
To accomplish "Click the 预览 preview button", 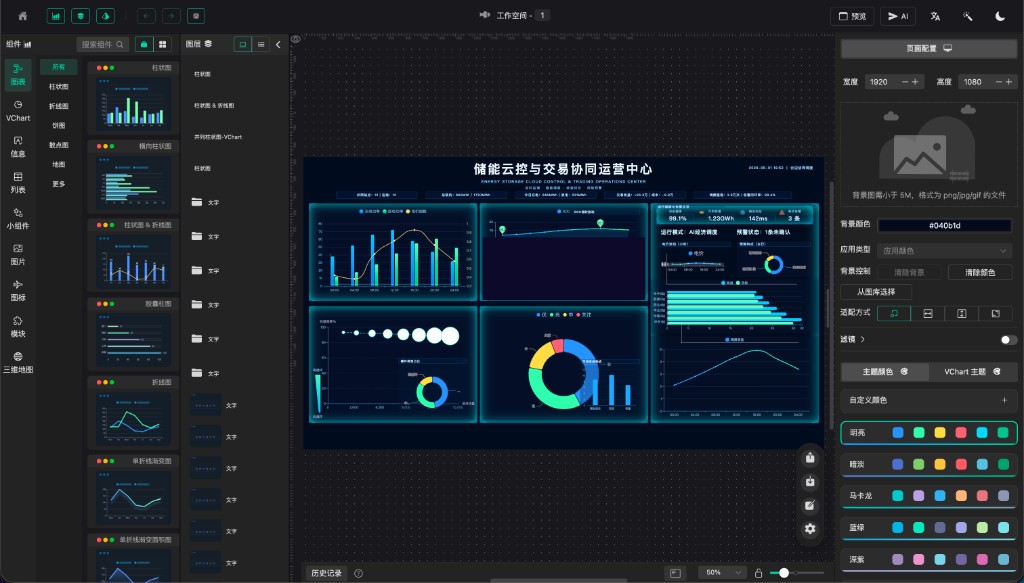I will [852, 16].
